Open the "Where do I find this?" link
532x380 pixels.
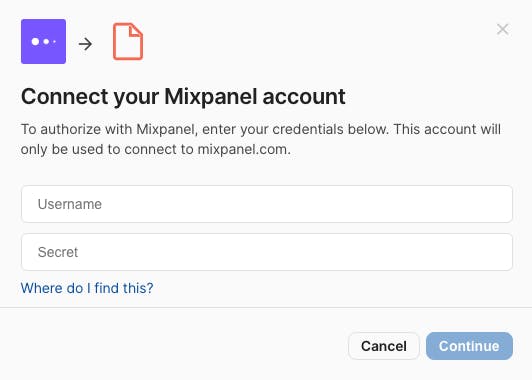point(87,288)
